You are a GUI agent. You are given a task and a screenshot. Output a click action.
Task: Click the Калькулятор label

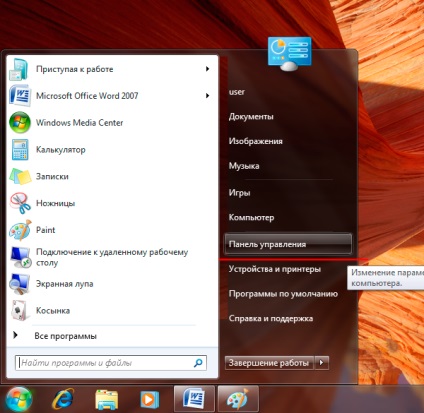point(61,150)
